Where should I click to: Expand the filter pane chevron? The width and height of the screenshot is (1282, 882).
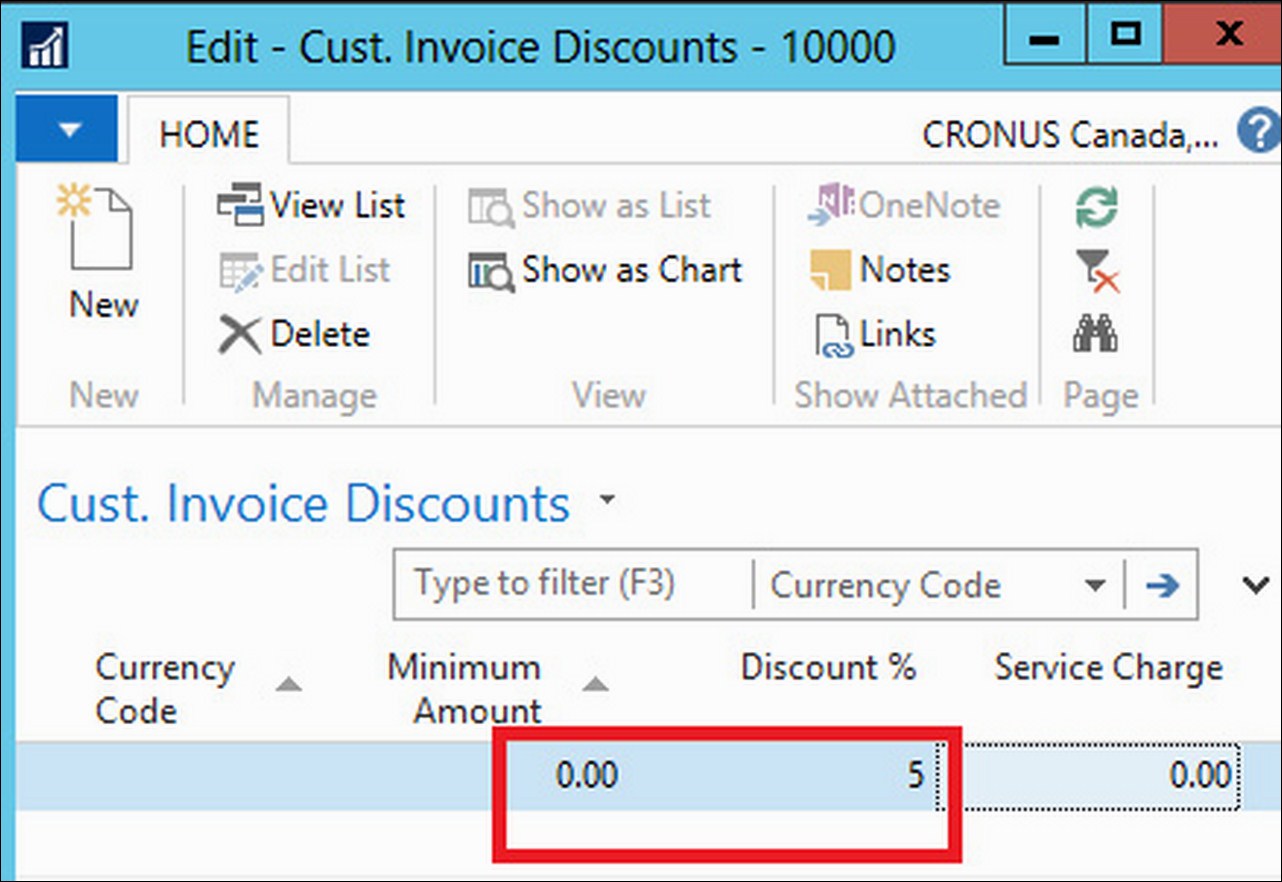coord(1254,585)
